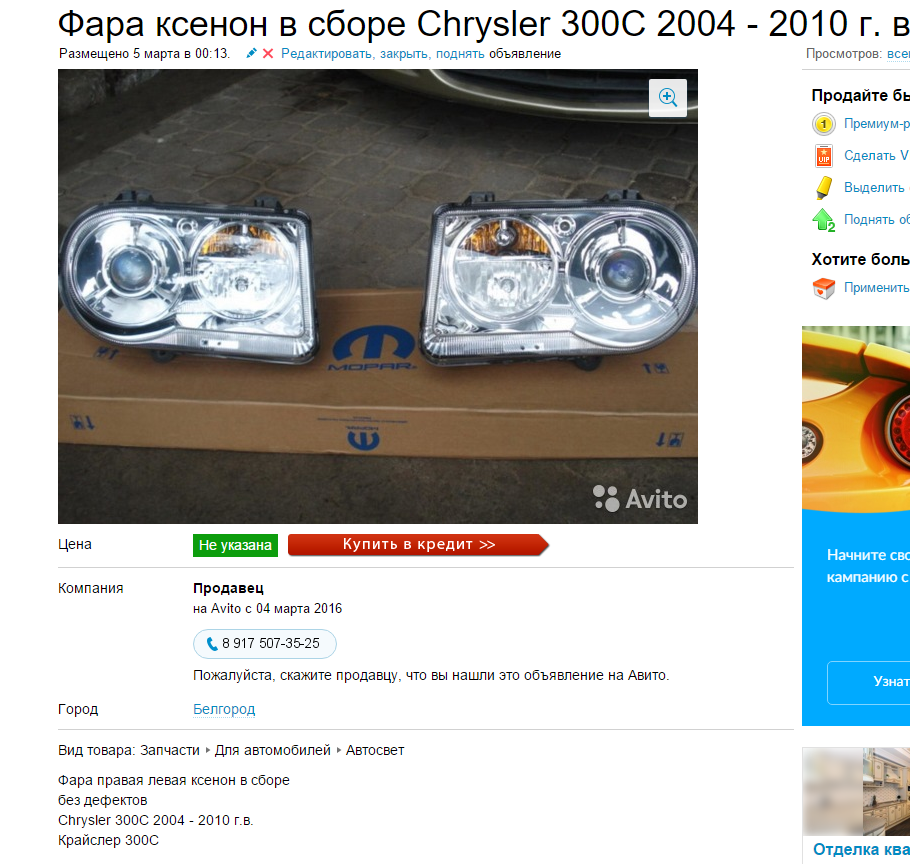Click the Не указана price label
This screenshot has width=910, height=864.
[x=235, y=545]
